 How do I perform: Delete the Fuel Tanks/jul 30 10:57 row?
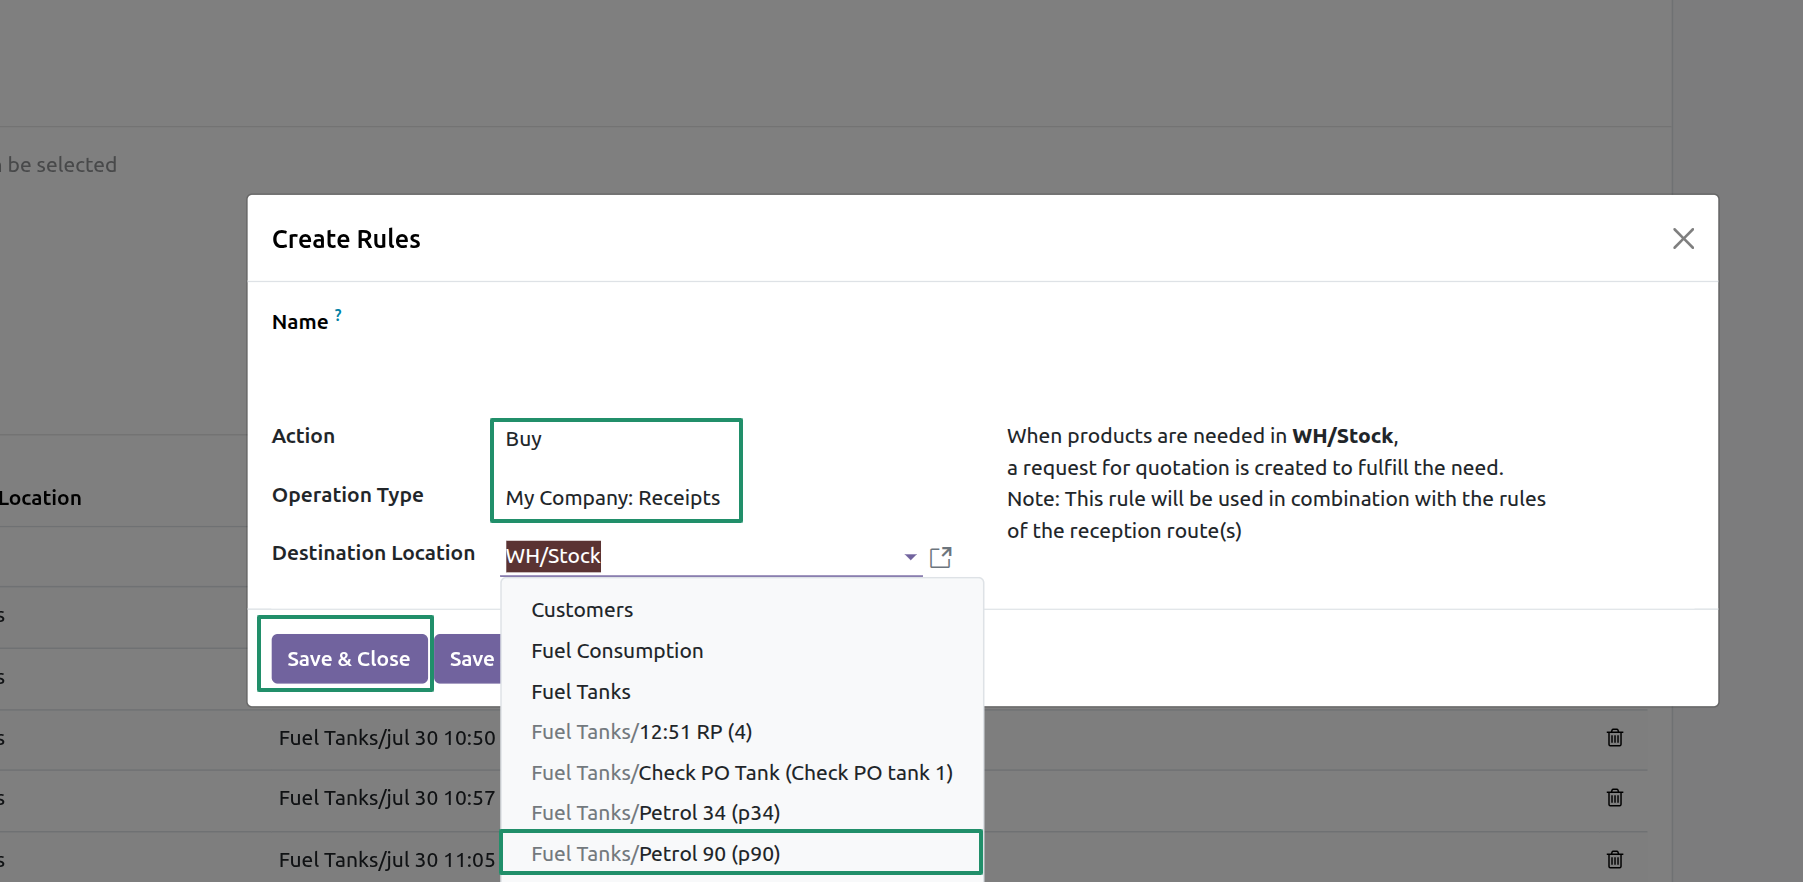pyautogui.click(x=1614, y=798)
